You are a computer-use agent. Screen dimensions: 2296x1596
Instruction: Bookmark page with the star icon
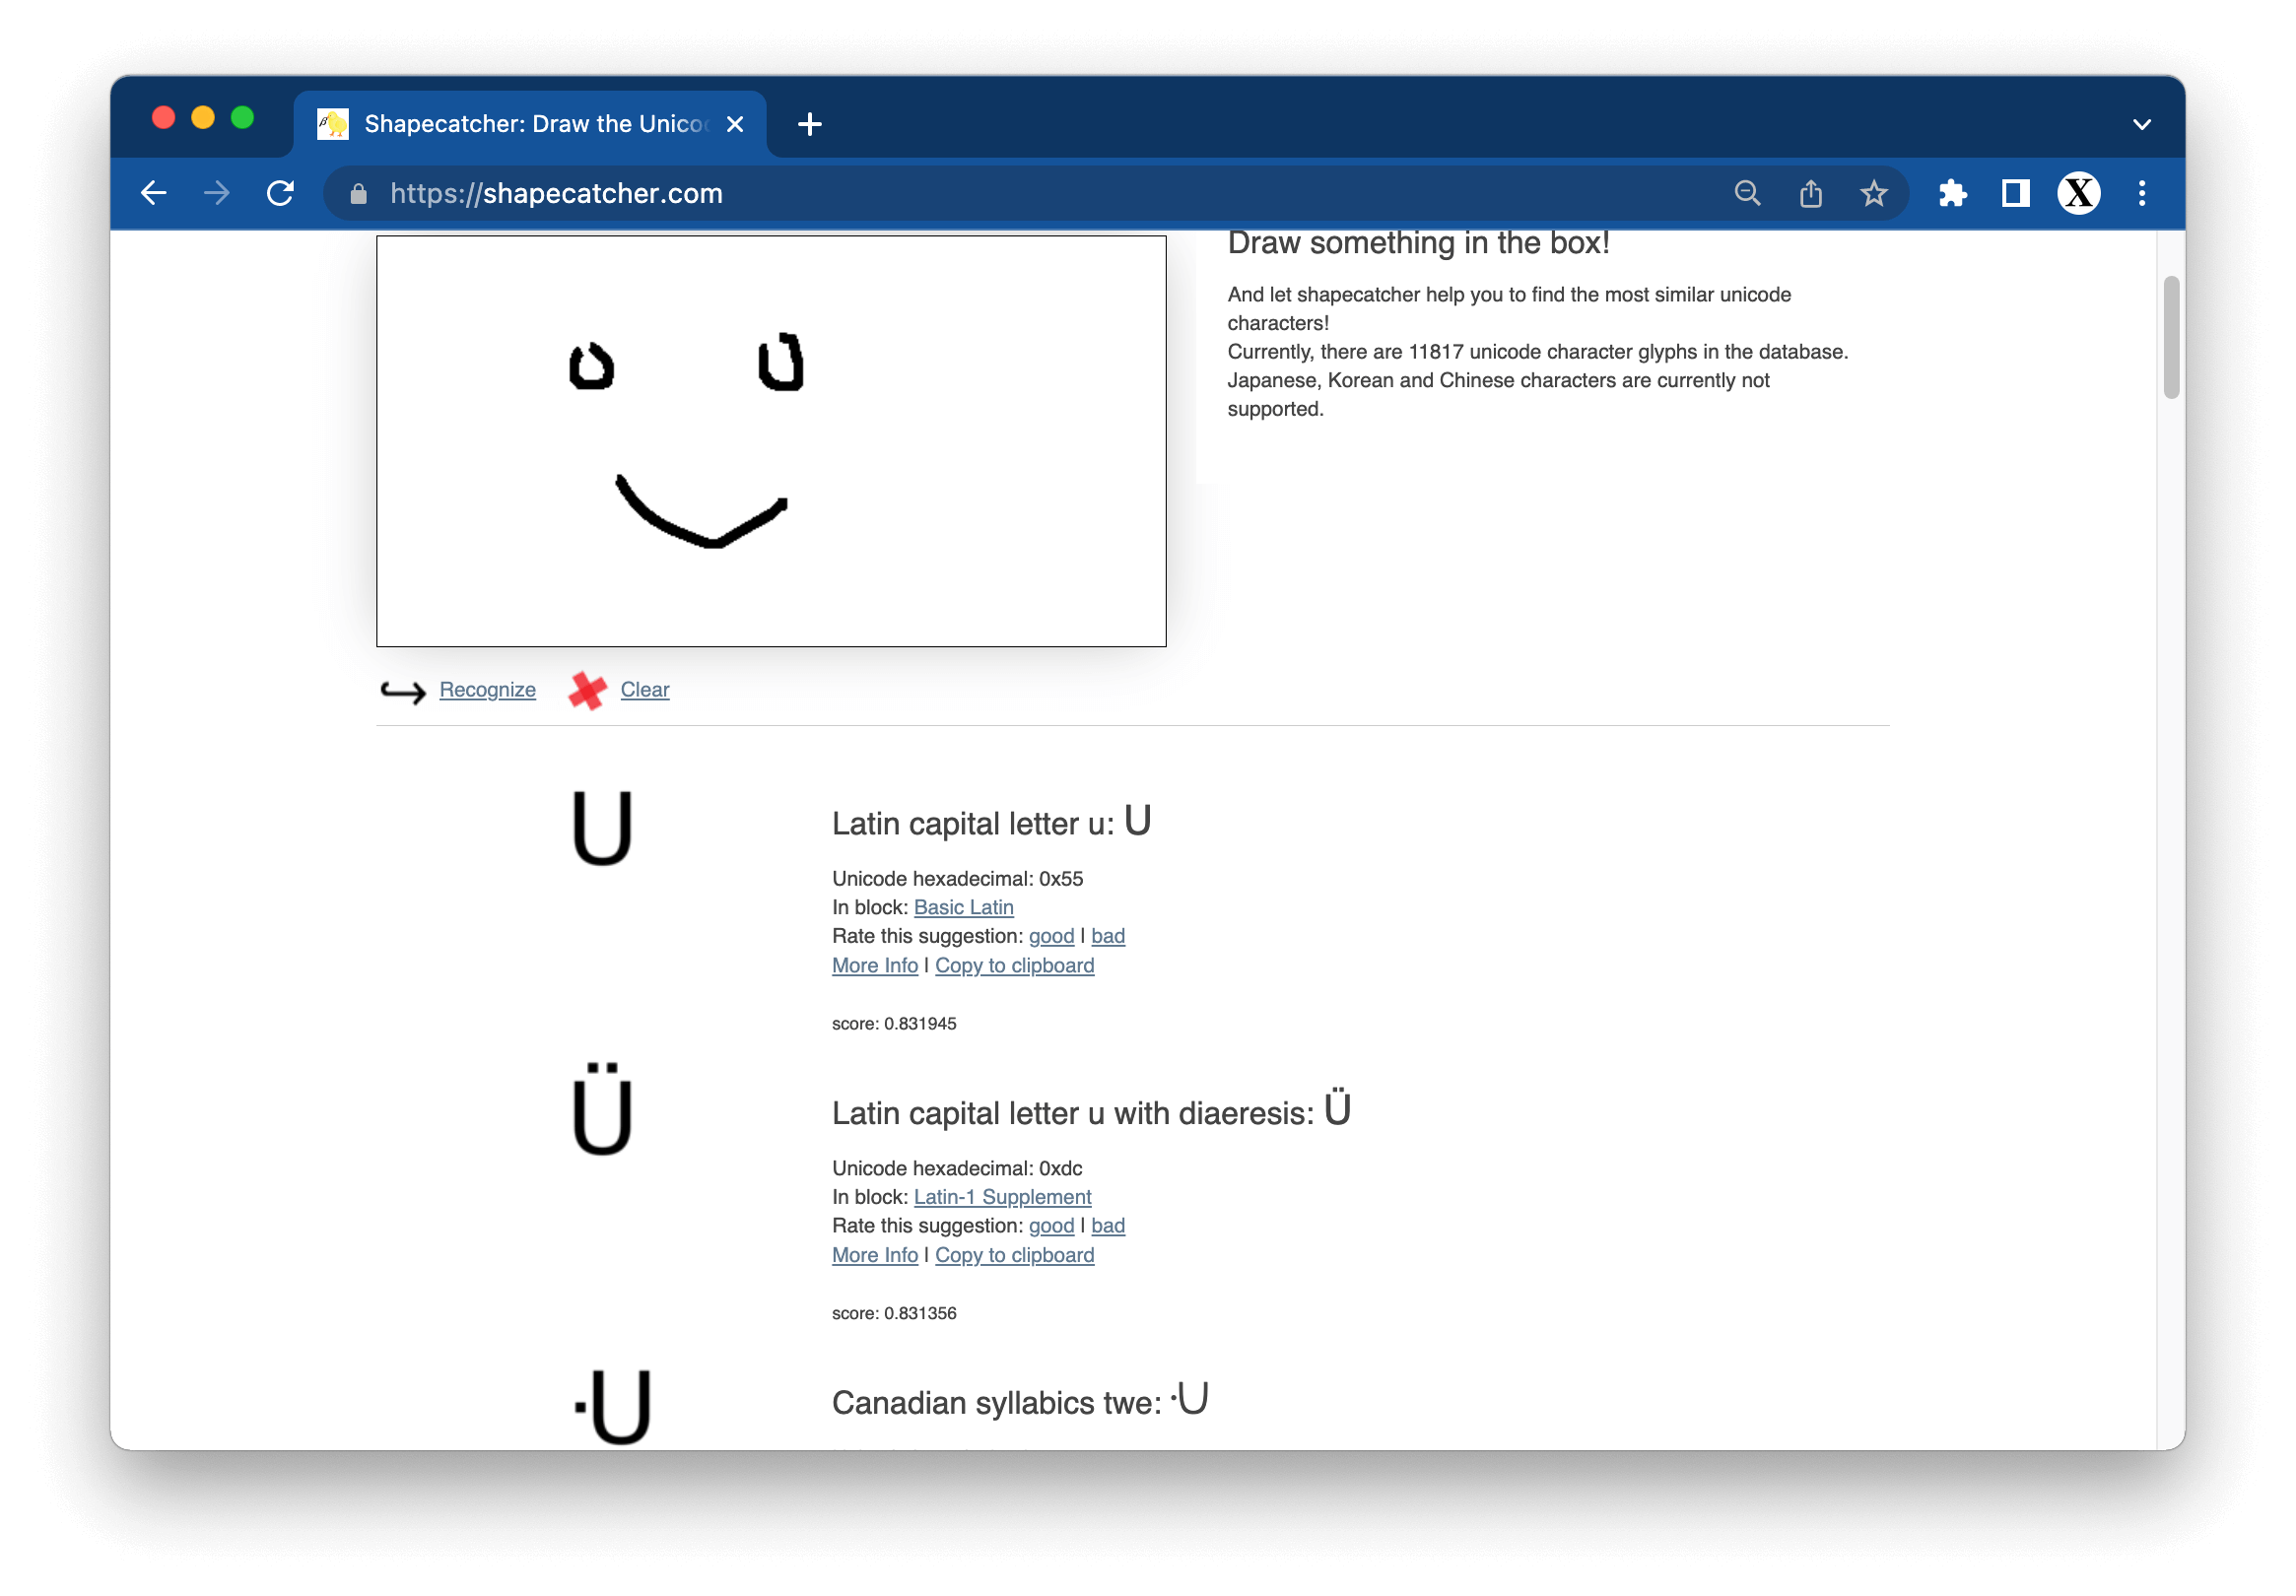tap(1873, 193)
